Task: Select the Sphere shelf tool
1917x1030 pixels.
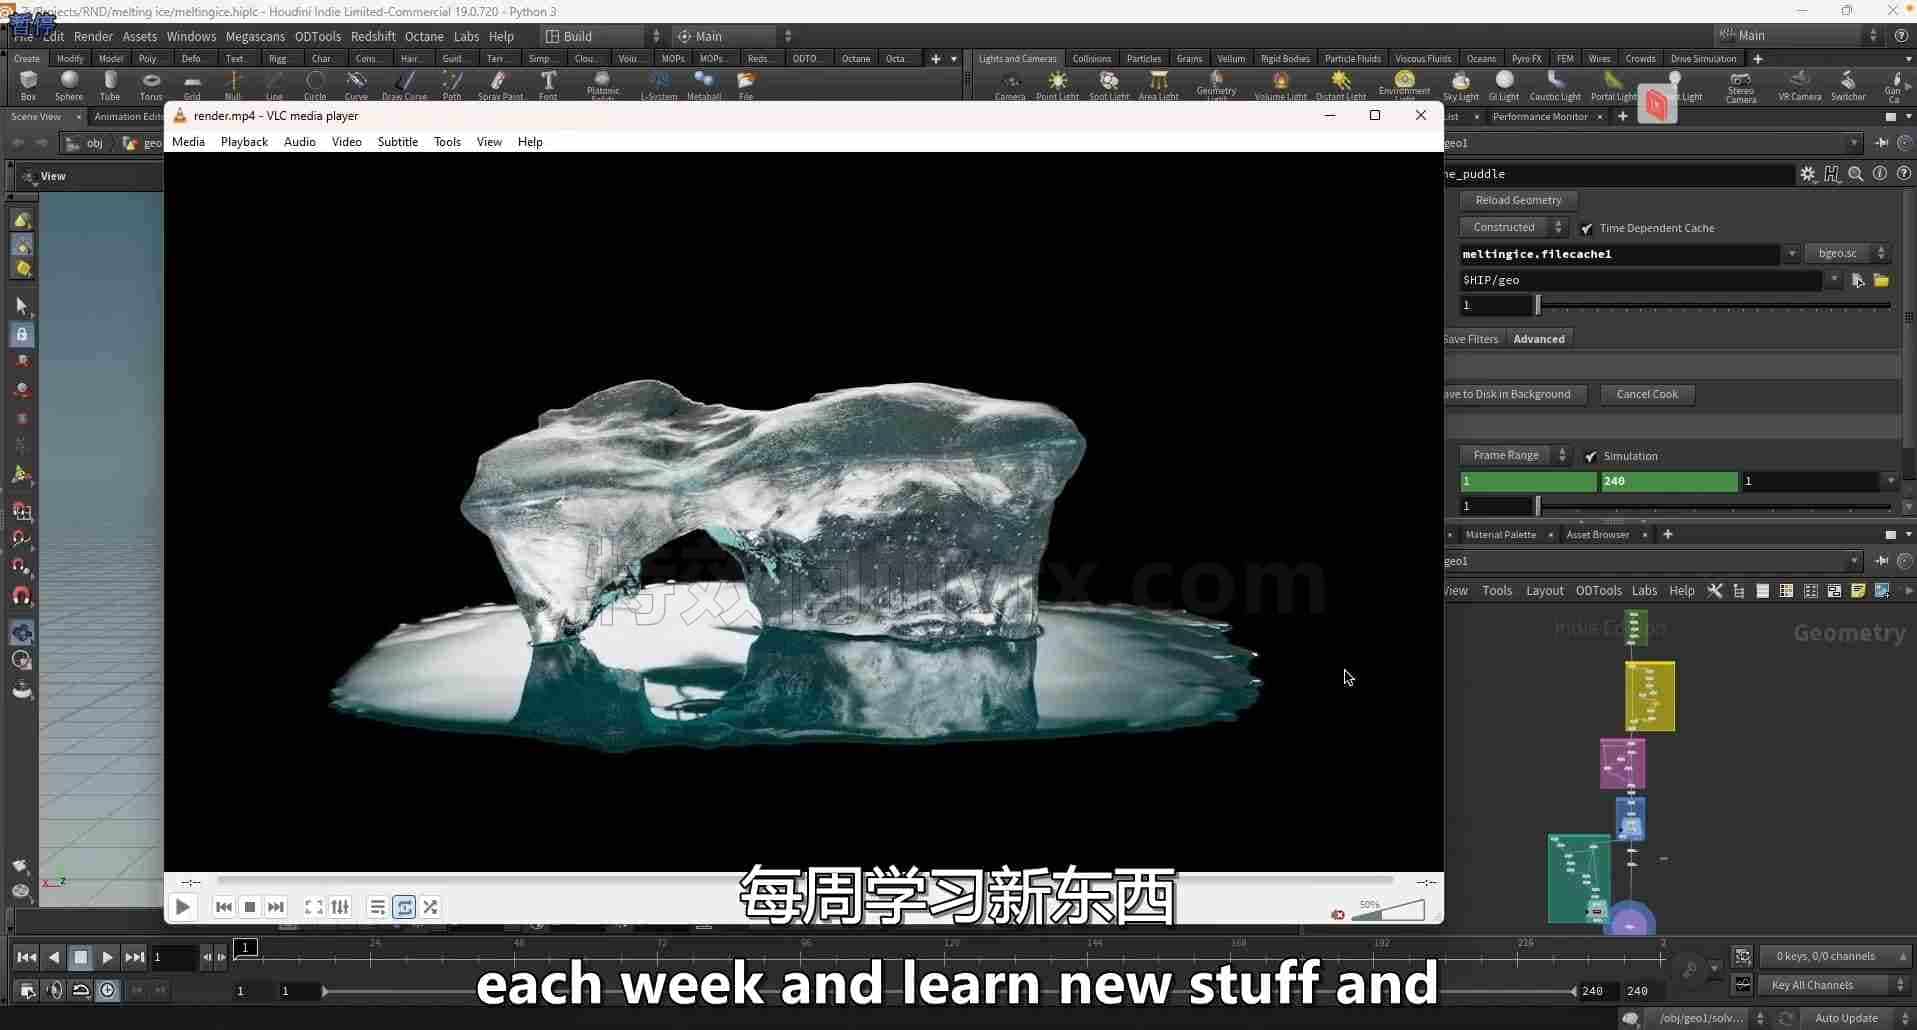Action: pos(69,85)
